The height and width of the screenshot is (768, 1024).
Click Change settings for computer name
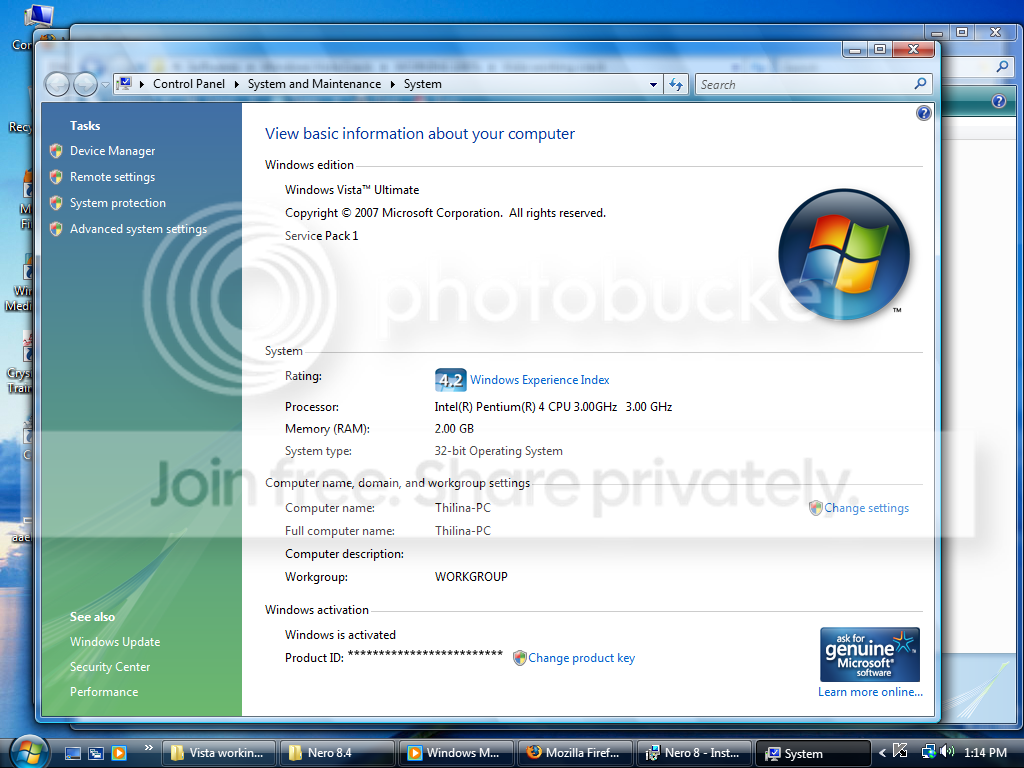(866, 508)
